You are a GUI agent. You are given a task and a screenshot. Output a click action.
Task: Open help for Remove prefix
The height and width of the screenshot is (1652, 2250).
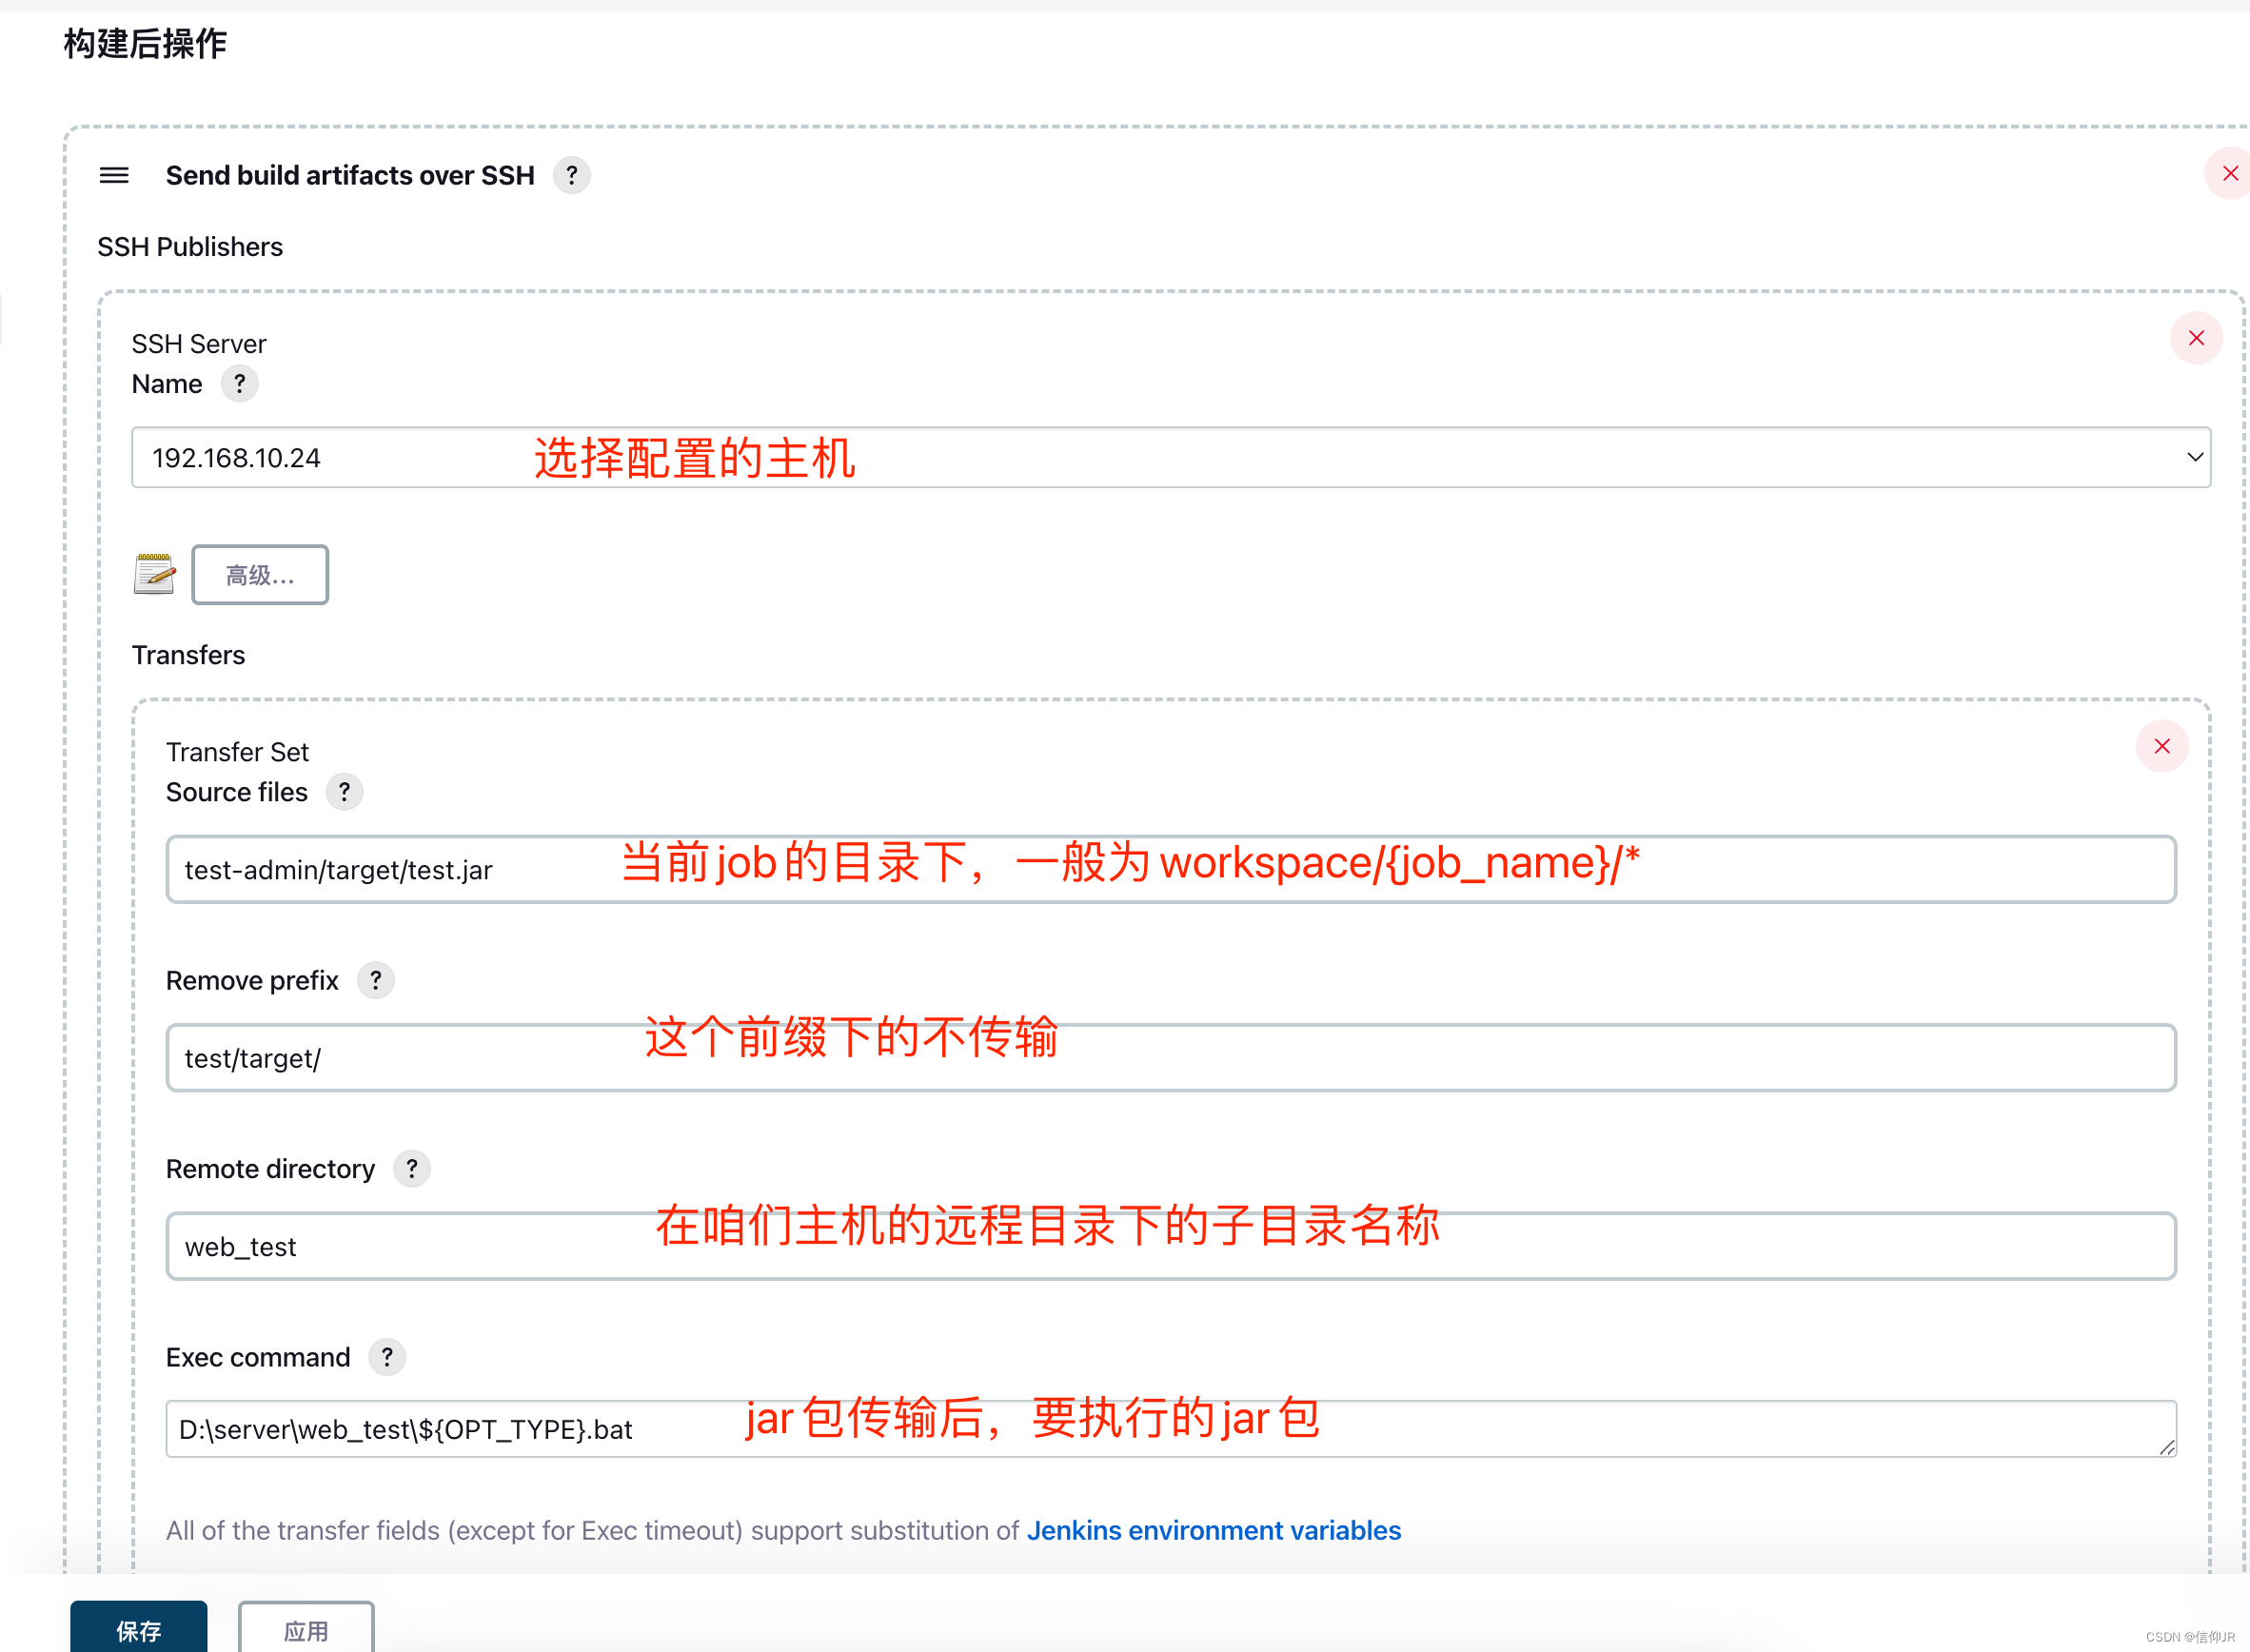pyautogui.click(x=375, y=981)
